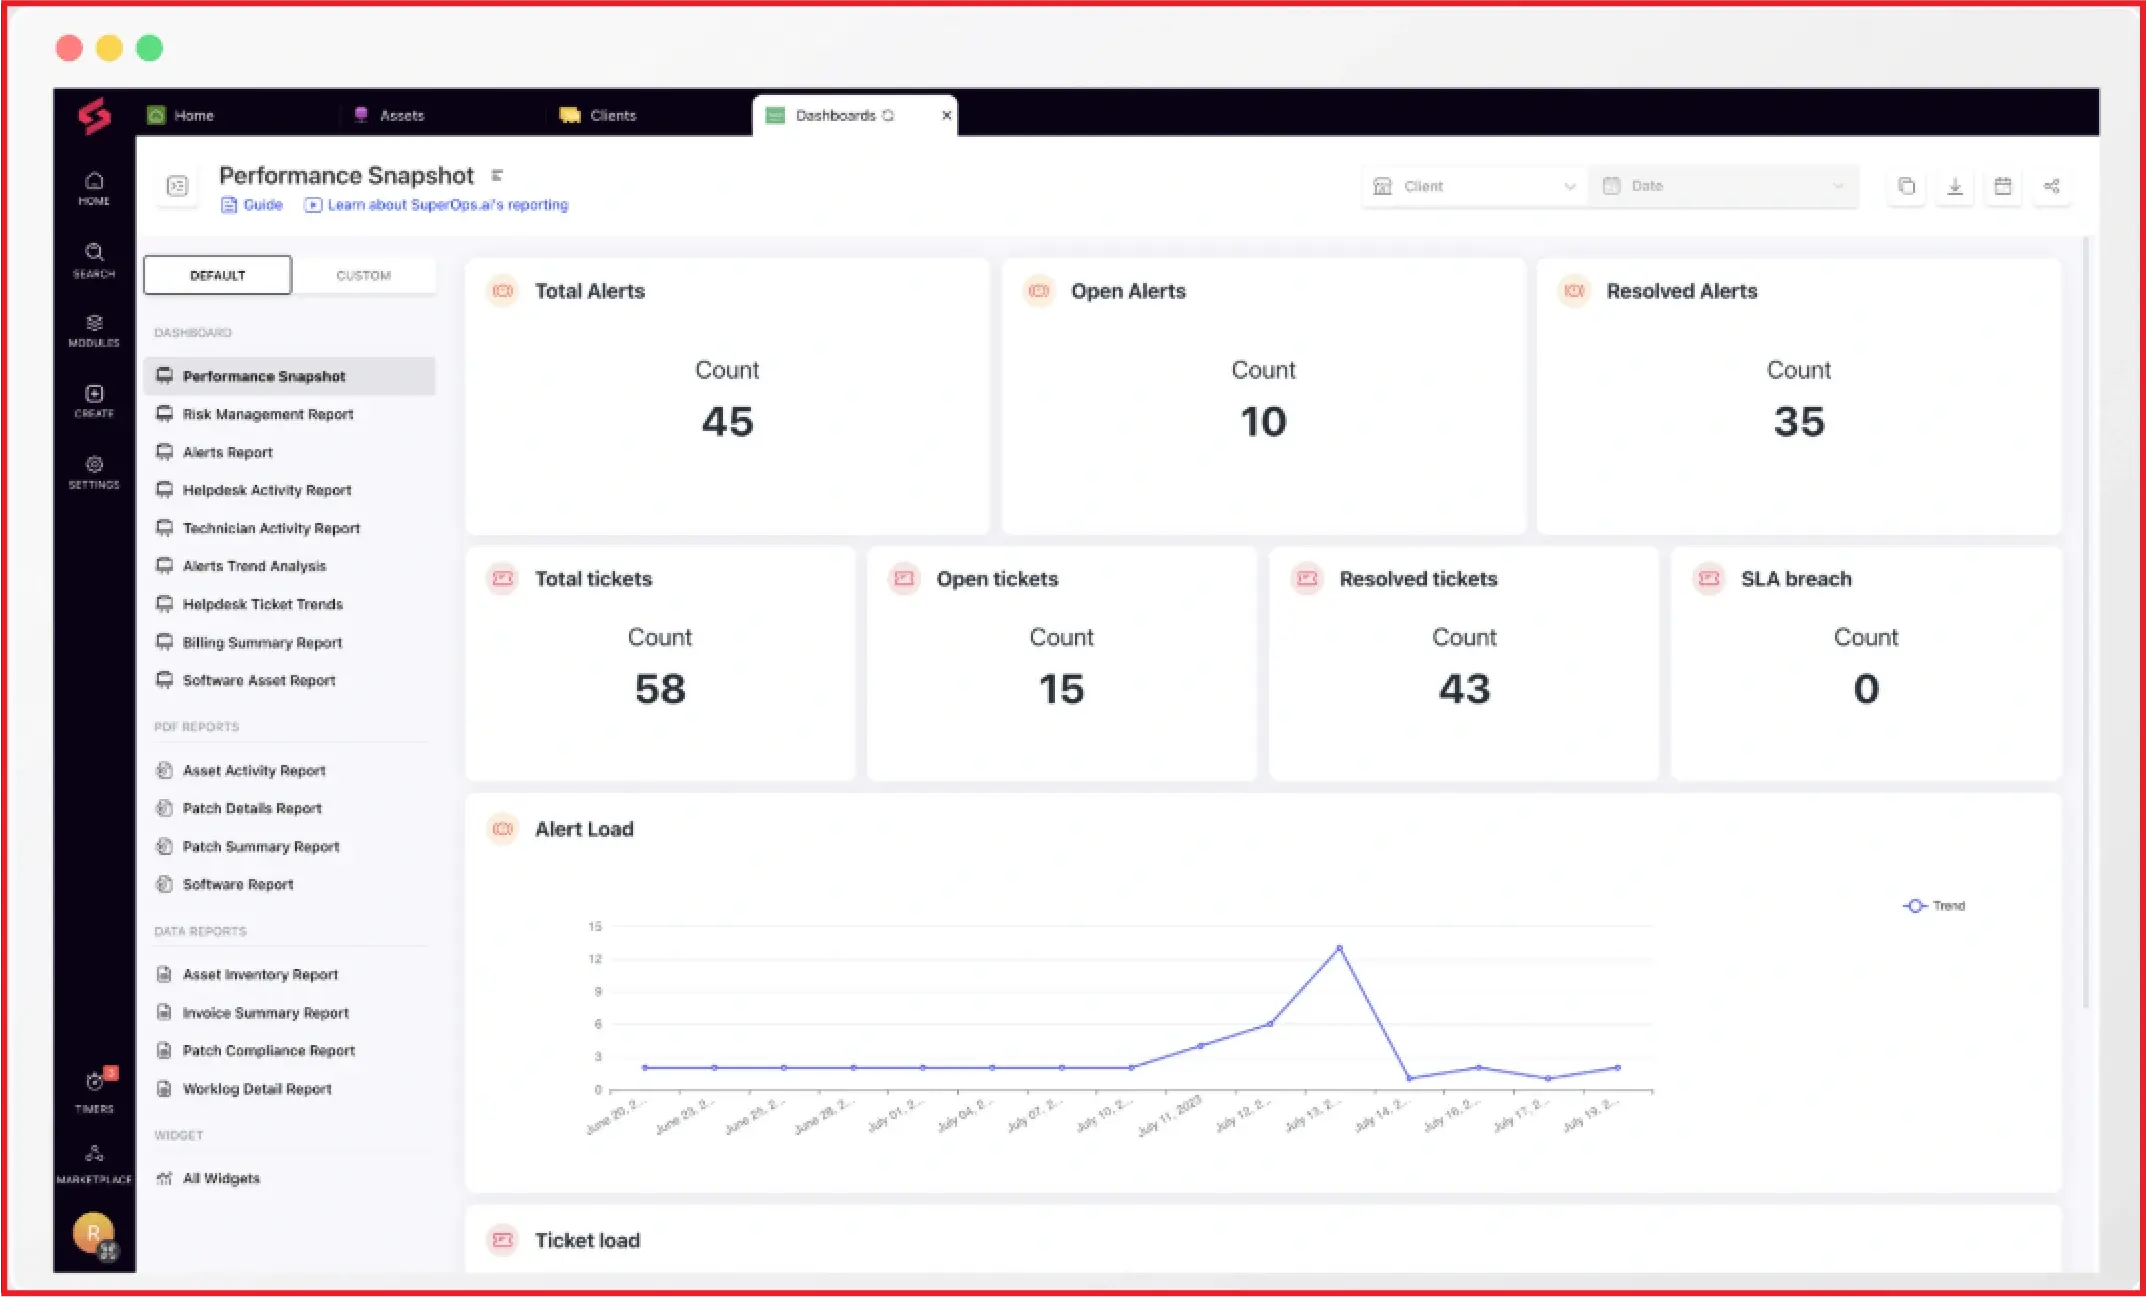Expand the Performance Snapshot title options

click(x=498, y=174)
